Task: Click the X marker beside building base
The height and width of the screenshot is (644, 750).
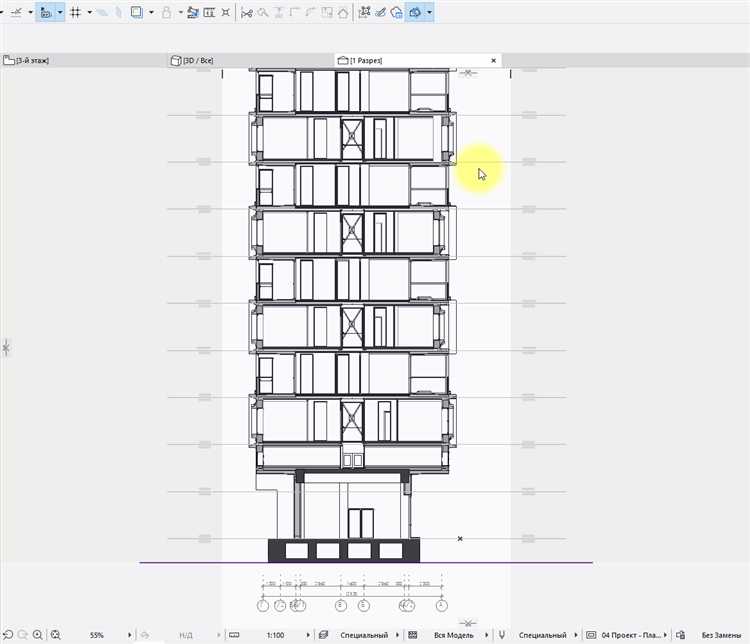Action: (x=460, y=539)
